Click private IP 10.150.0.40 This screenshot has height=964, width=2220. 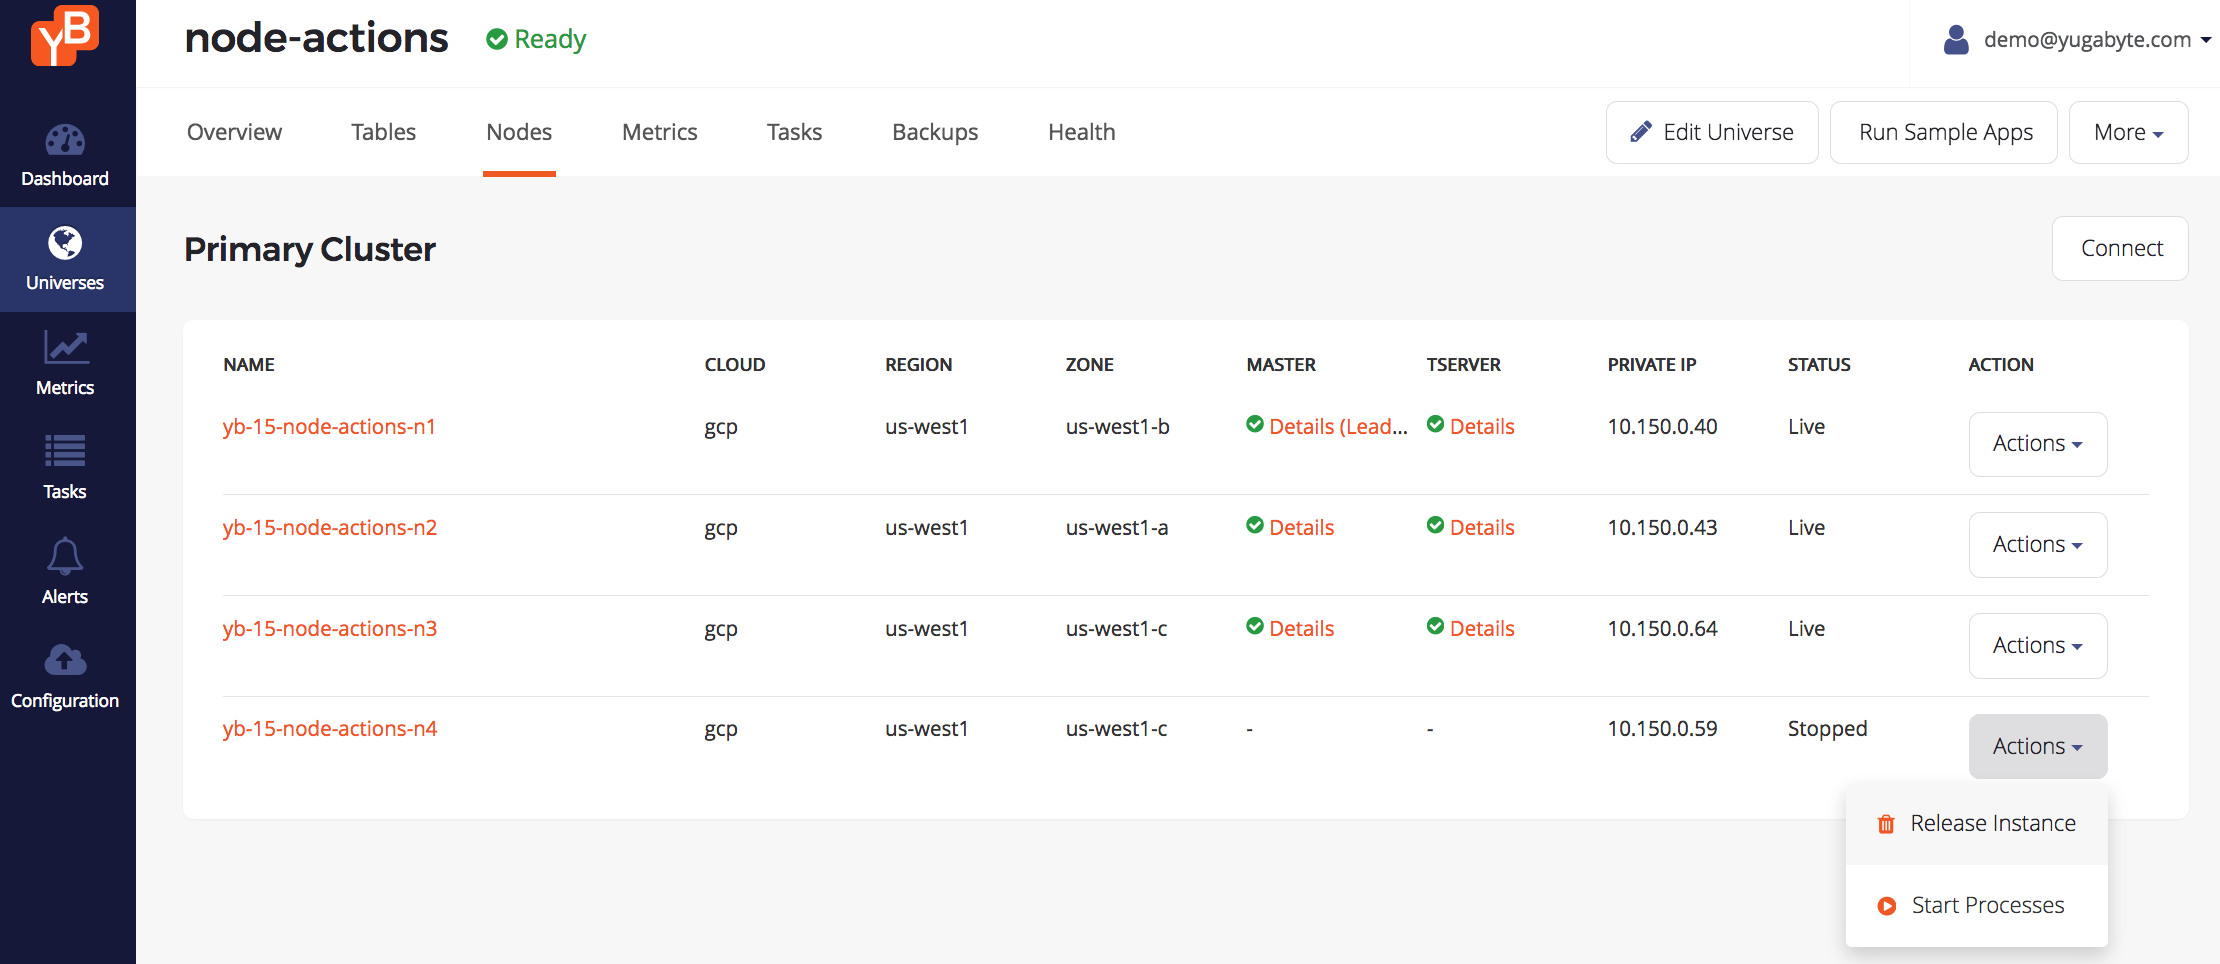click(x=1662, y=427)
